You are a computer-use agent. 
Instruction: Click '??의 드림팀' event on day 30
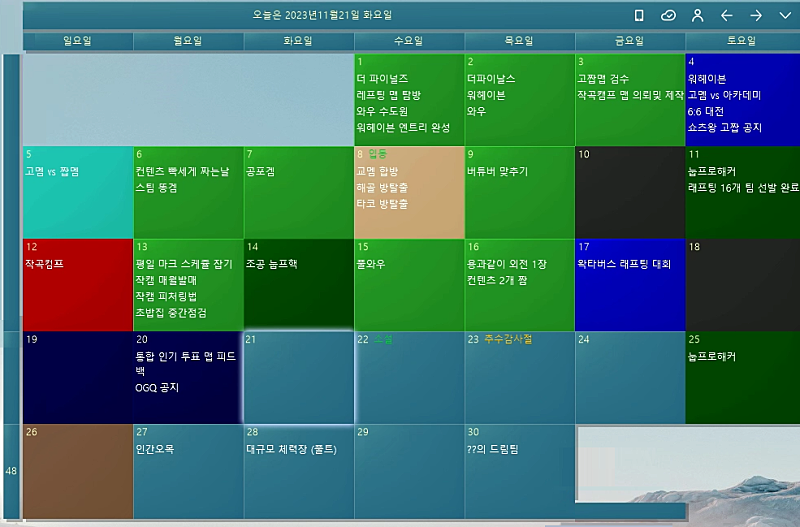point(493,449)
